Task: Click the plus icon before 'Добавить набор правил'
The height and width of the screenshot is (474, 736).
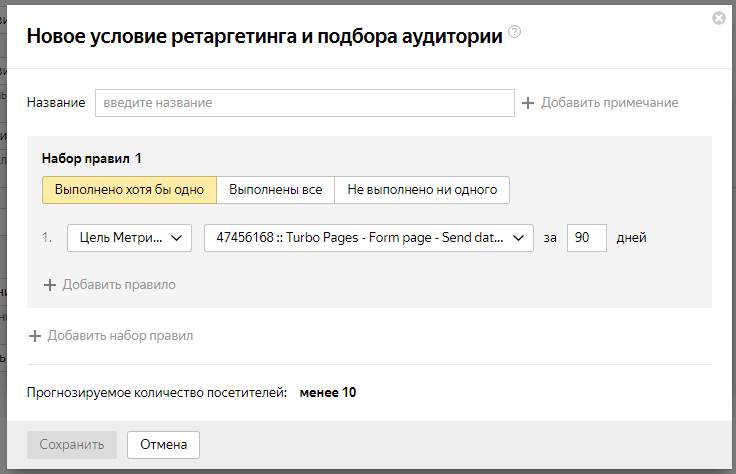Action: coord(35,336)
